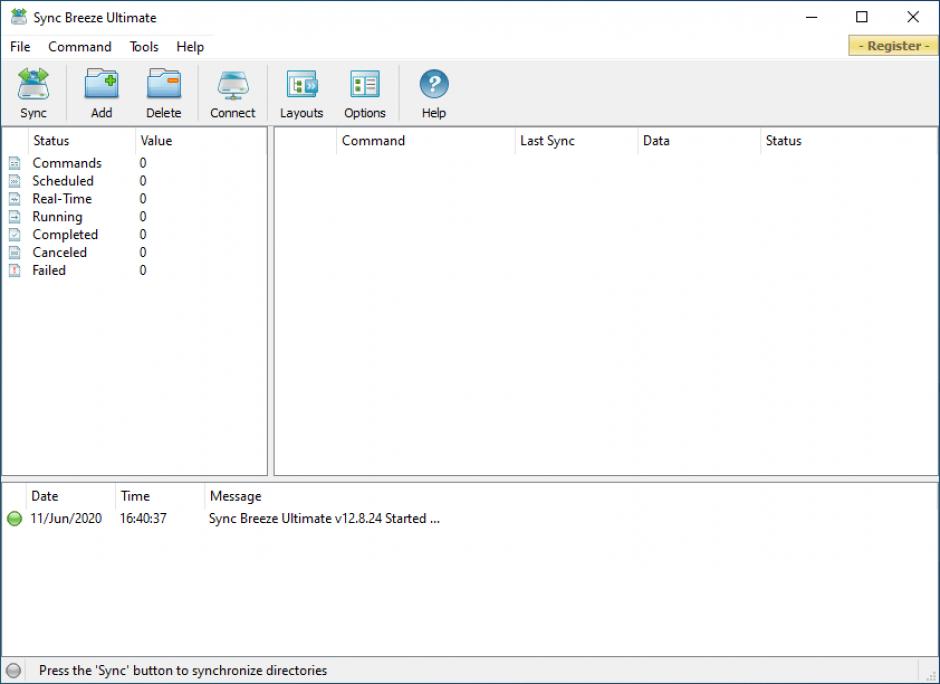Add a new sync command via Add icon
The width and height of the screenshot is (940, 684).
101,83
